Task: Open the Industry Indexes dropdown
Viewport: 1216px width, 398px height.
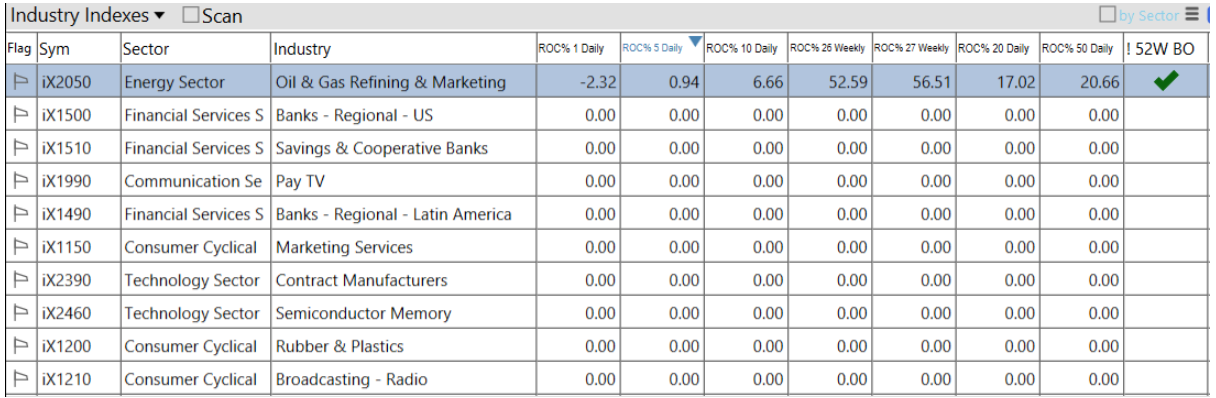Action: pos(89,16)
